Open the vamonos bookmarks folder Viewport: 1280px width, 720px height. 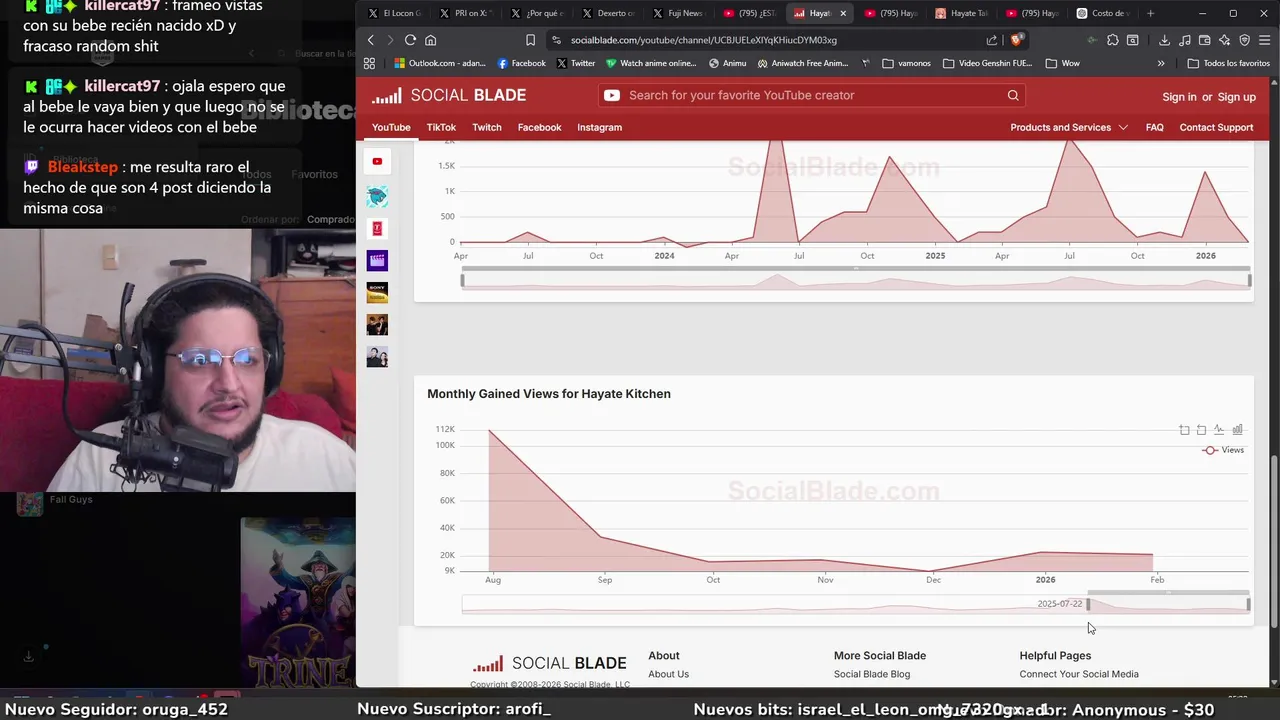(x=906, y=63)
